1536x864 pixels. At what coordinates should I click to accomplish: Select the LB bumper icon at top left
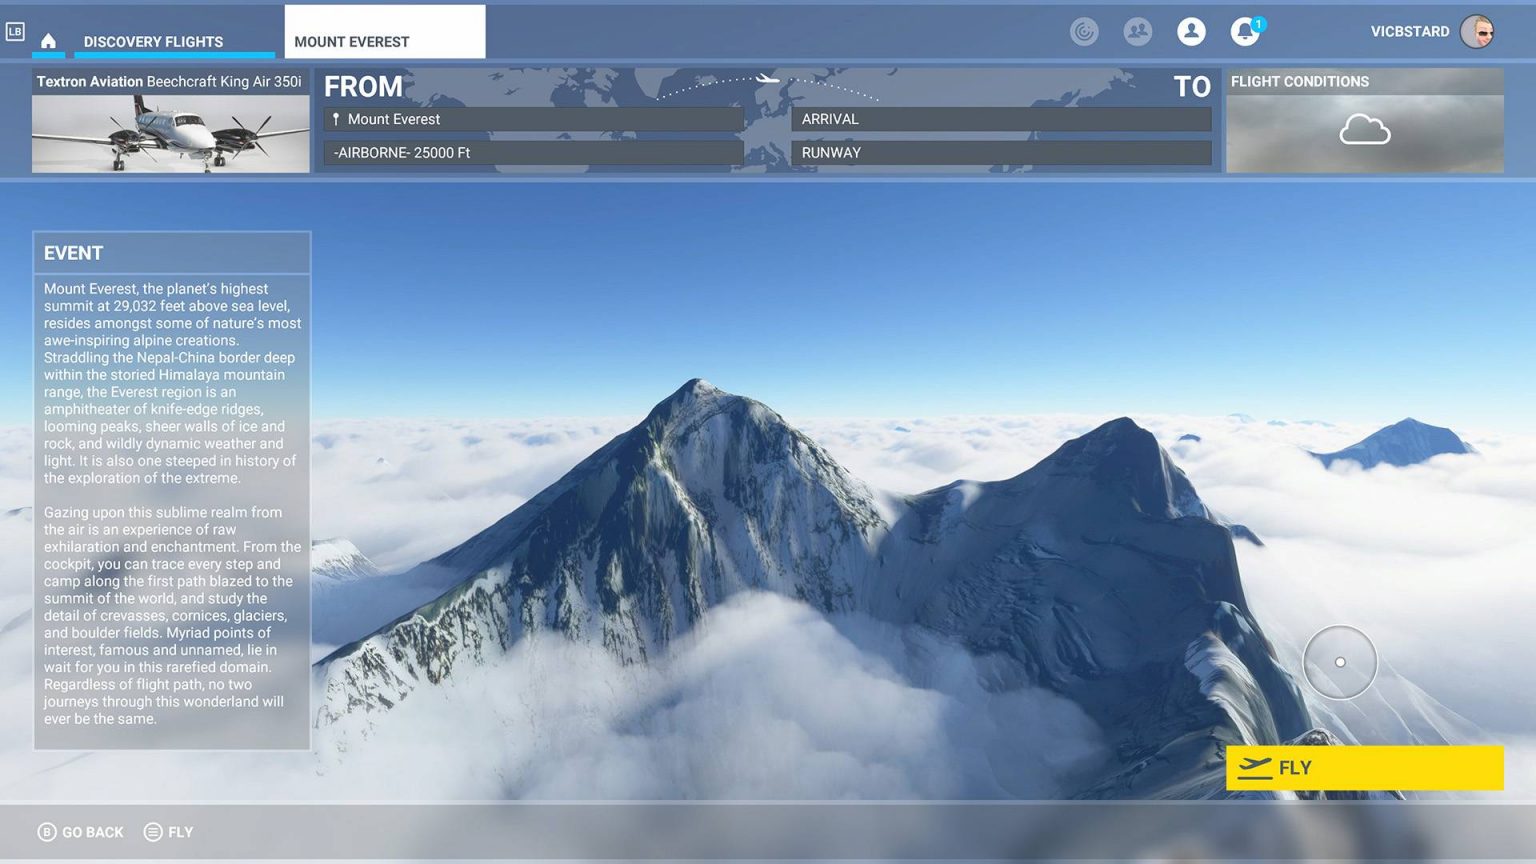pyautogui.click(x=15, y=32)
